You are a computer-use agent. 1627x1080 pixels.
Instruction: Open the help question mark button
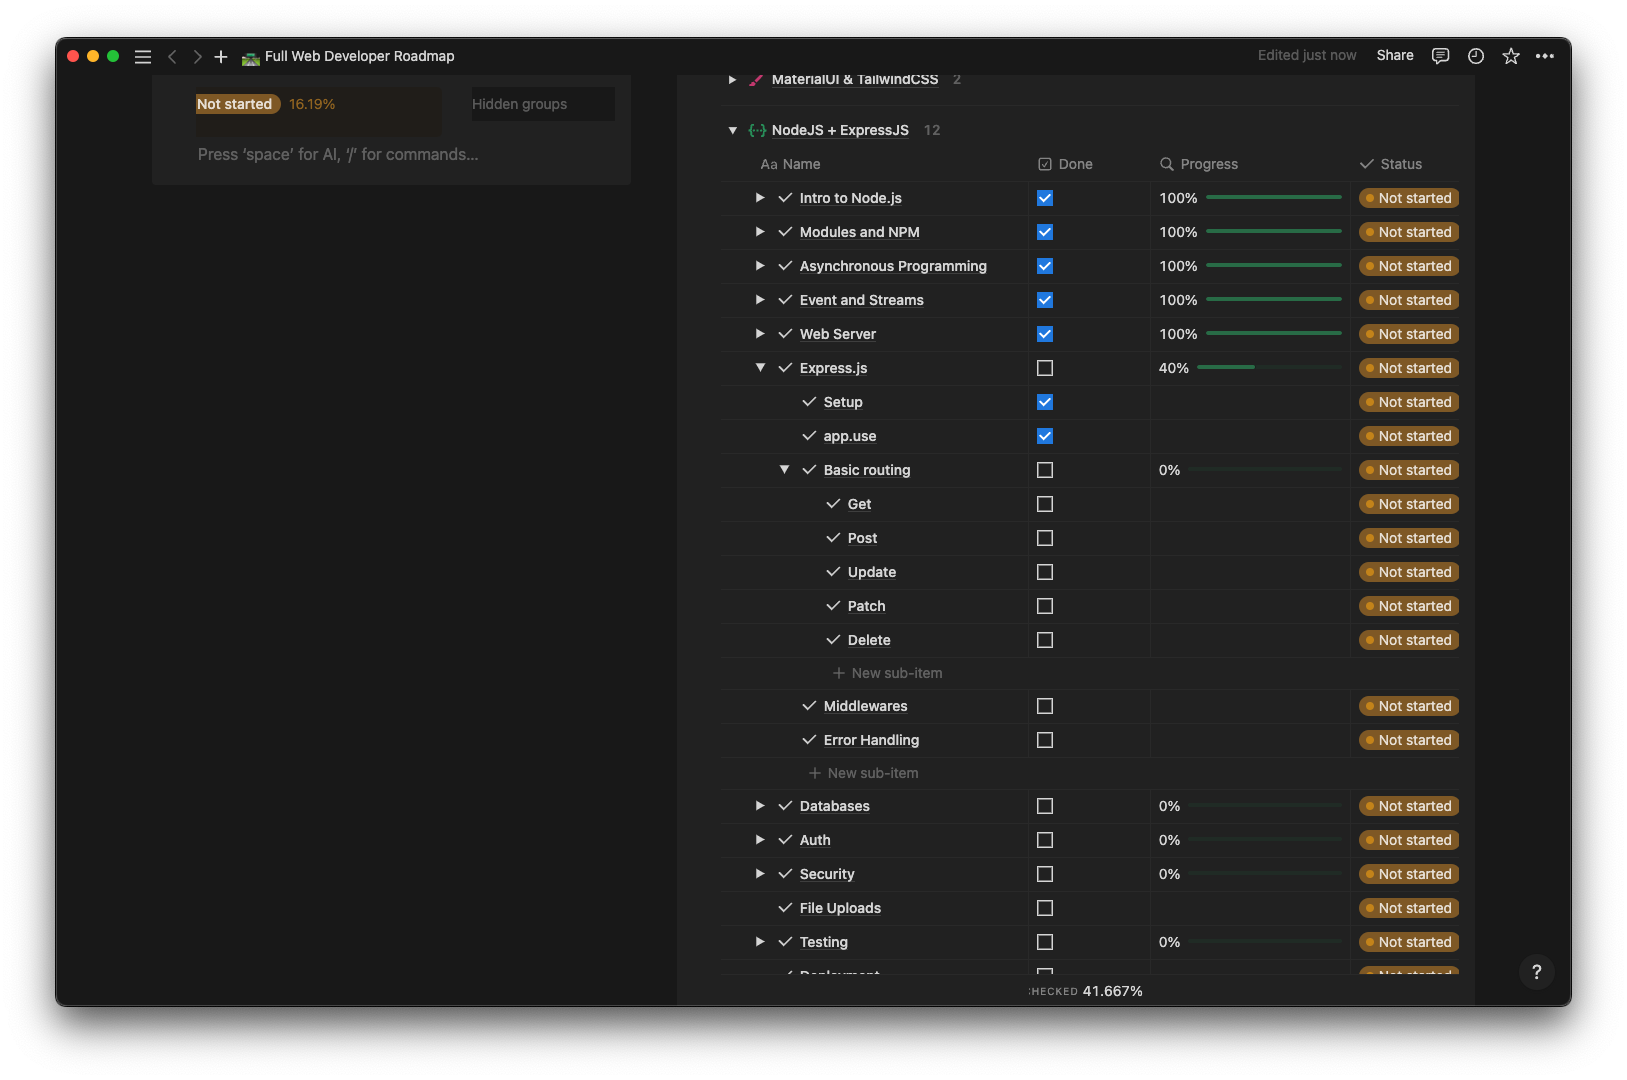1536,972
